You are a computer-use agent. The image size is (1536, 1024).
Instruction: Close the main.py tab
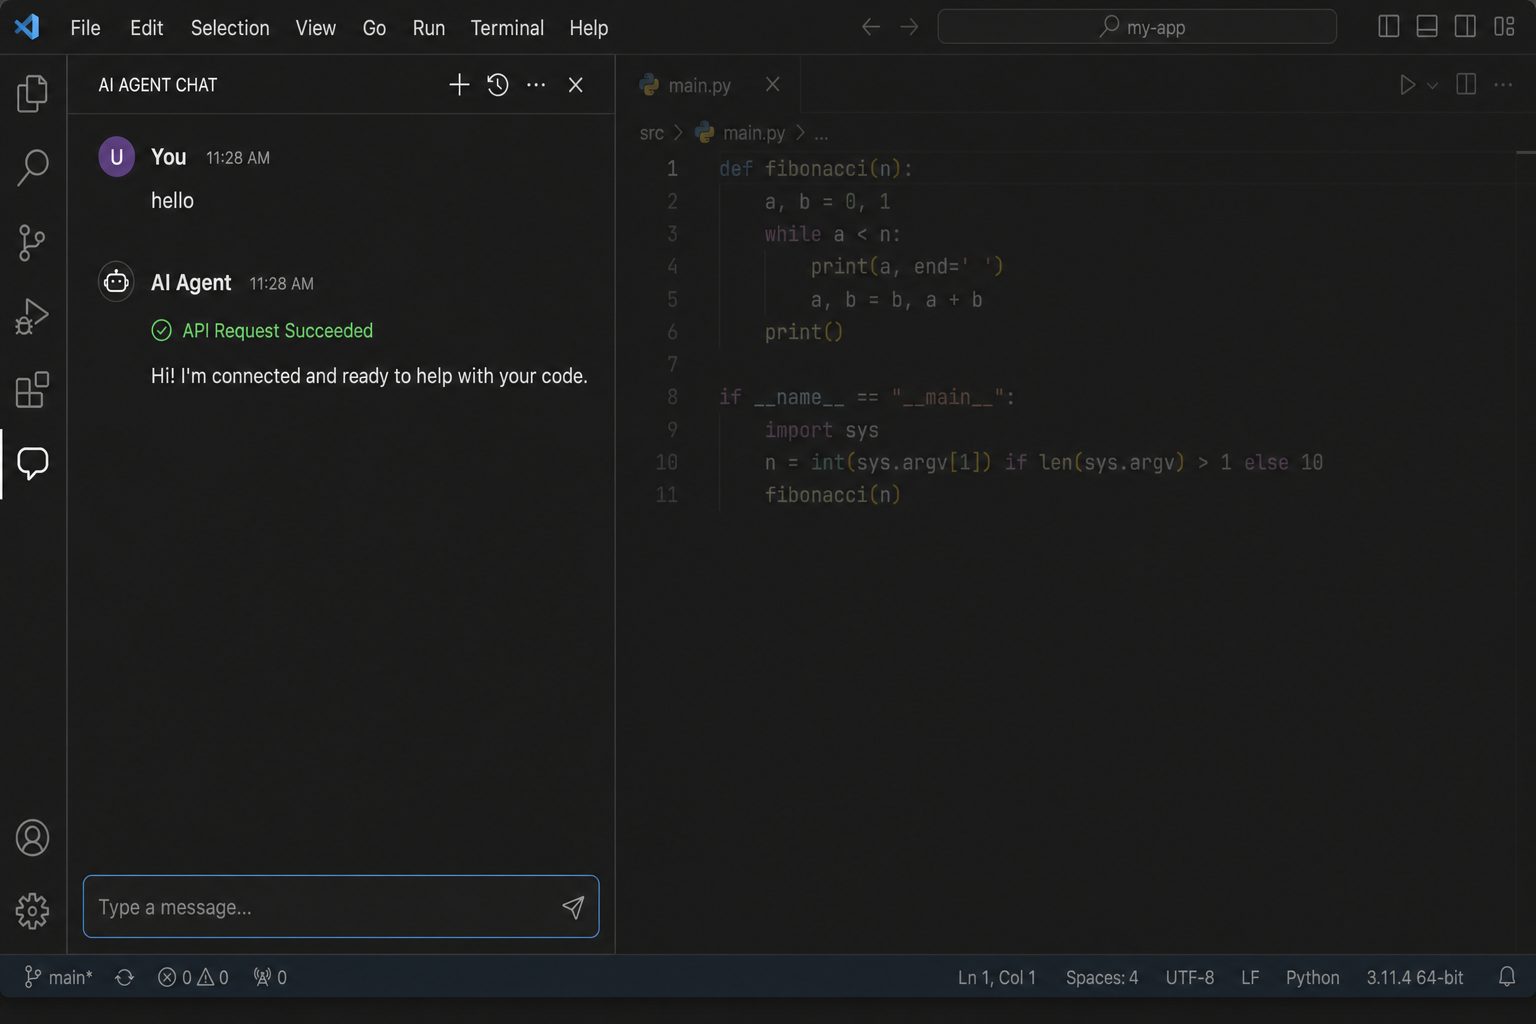click(x=772, y=85)
